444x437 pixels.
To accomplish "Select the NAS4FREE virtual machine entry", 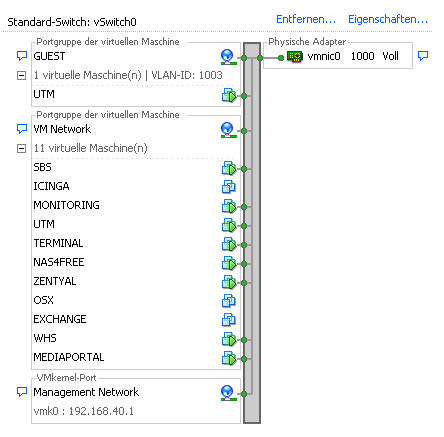I will click(x=59, y=262).
